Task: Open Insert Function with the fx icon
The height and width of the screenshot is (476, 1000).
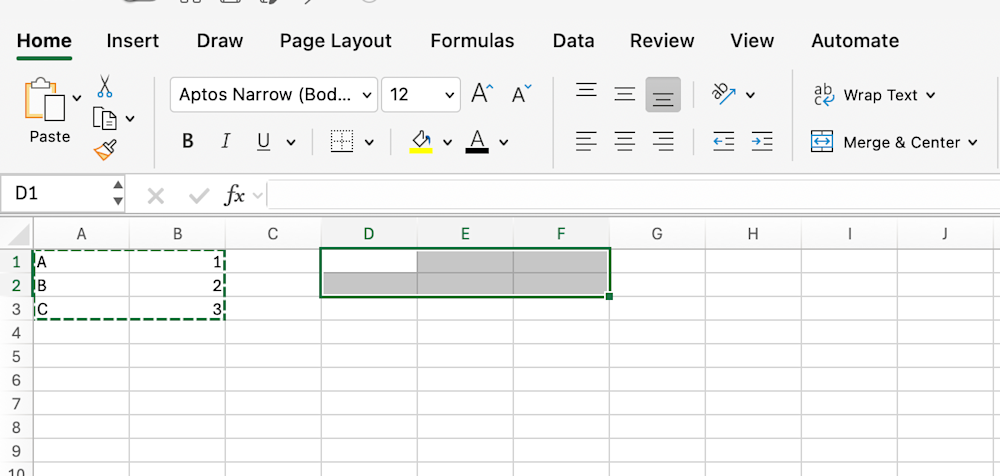Action: [x=235, y=195]
